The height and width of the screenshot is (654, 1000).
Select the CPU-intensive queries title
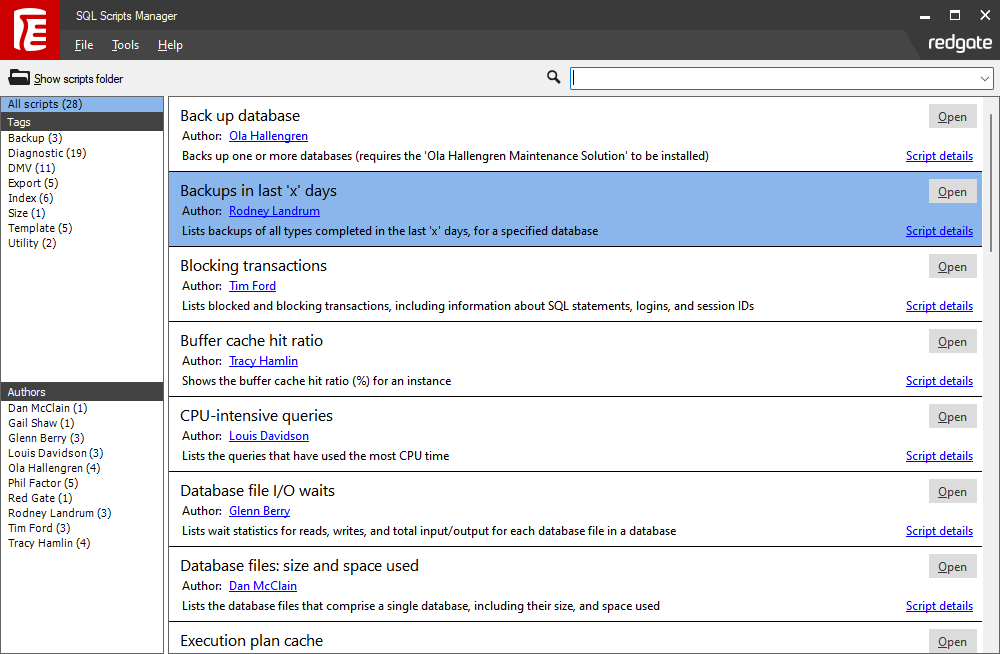[256, 415]
